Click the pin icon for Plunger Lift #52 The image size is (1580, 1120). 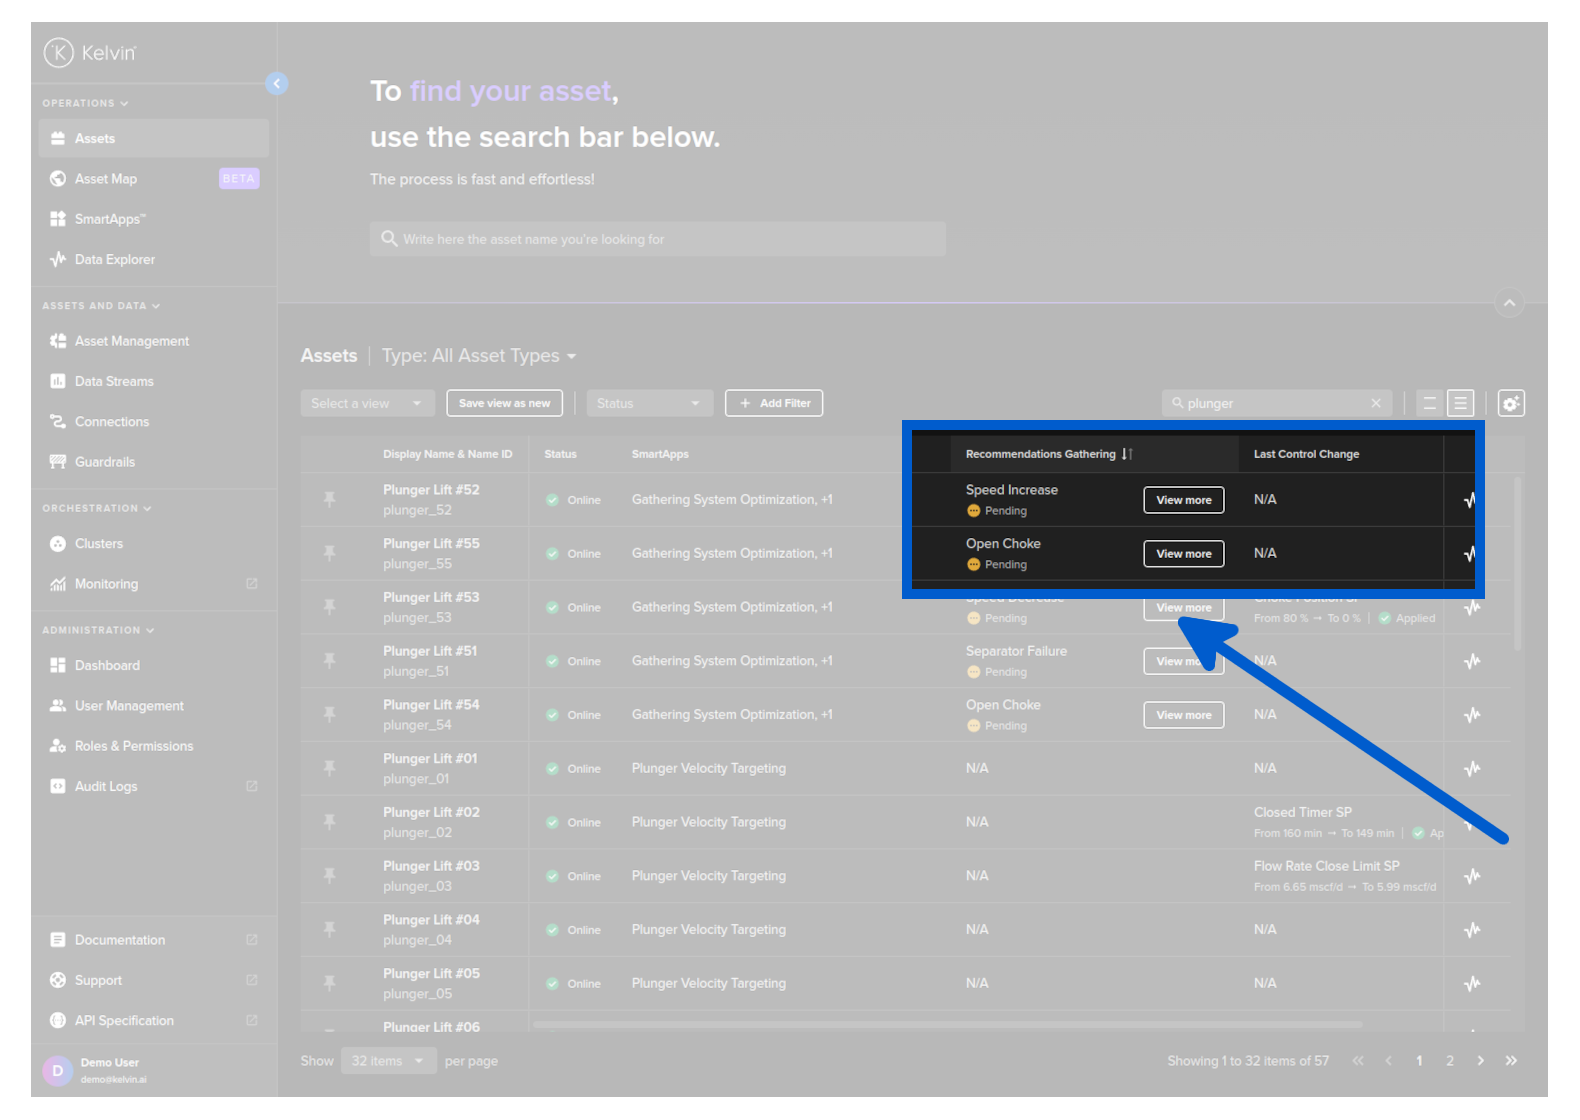click(329, 499)
